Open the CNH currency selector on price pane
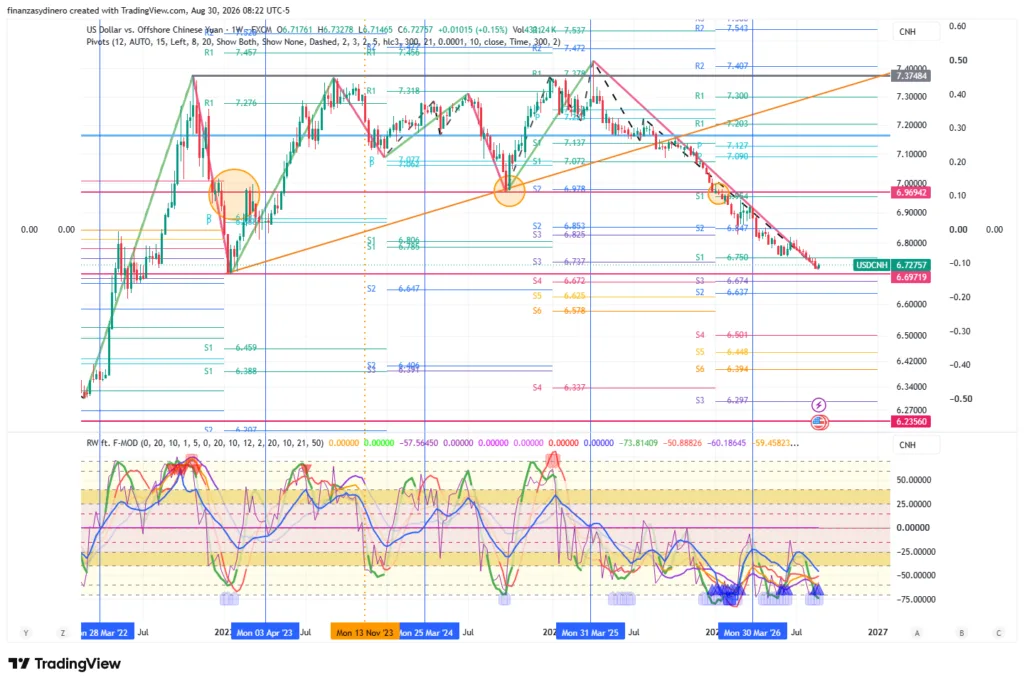The height and width of the screenshot is (685, 1024). tap(916, 31)
